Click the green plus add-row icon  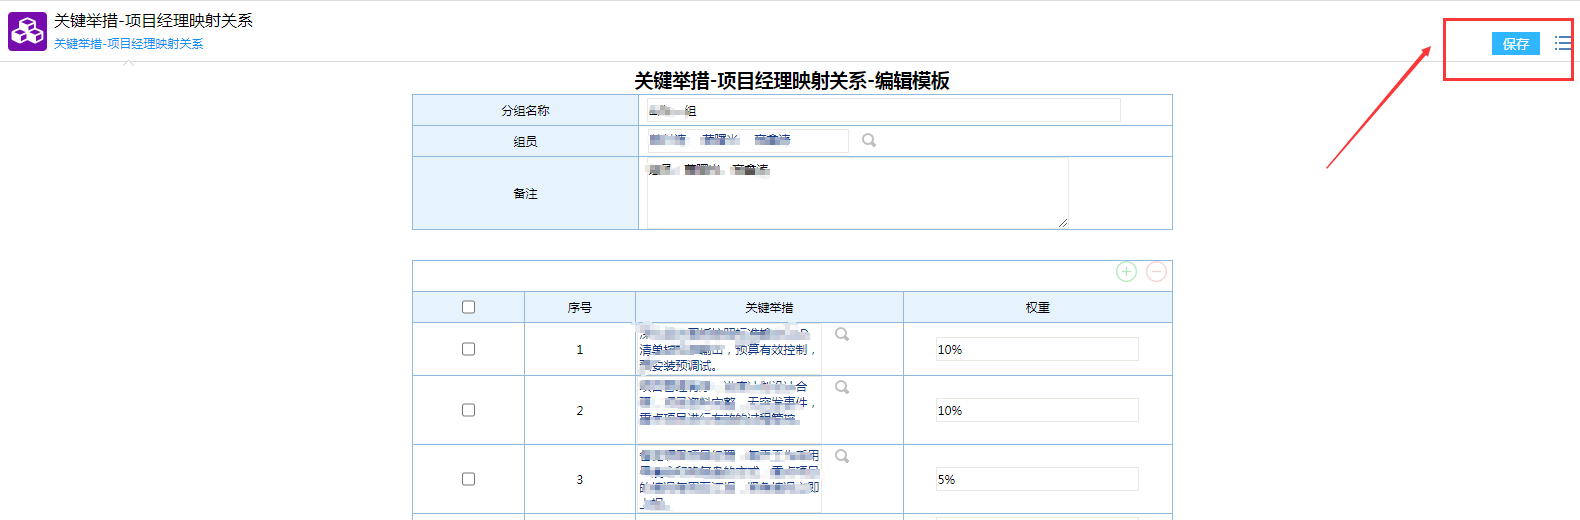tap(1126, 272)
